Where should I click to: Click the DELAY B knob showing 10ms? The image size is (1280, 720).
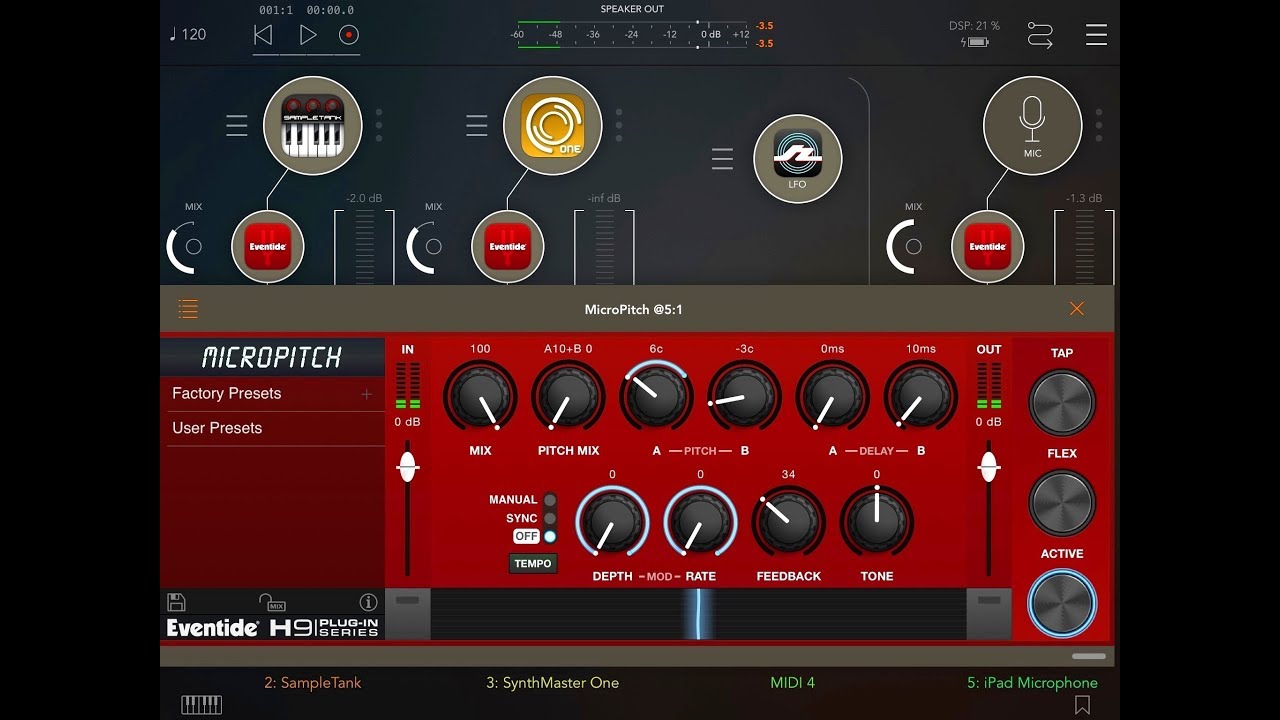pos(920,396)
